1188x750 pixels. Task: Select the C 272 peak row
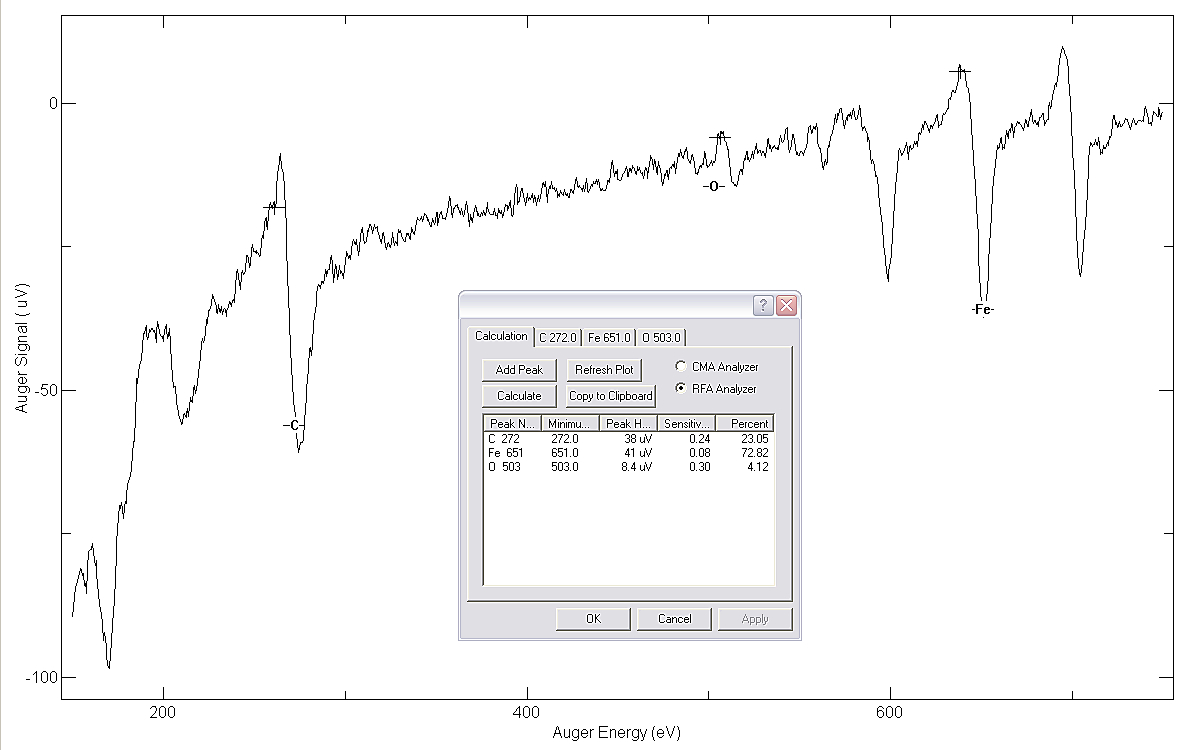click(504, 439)
